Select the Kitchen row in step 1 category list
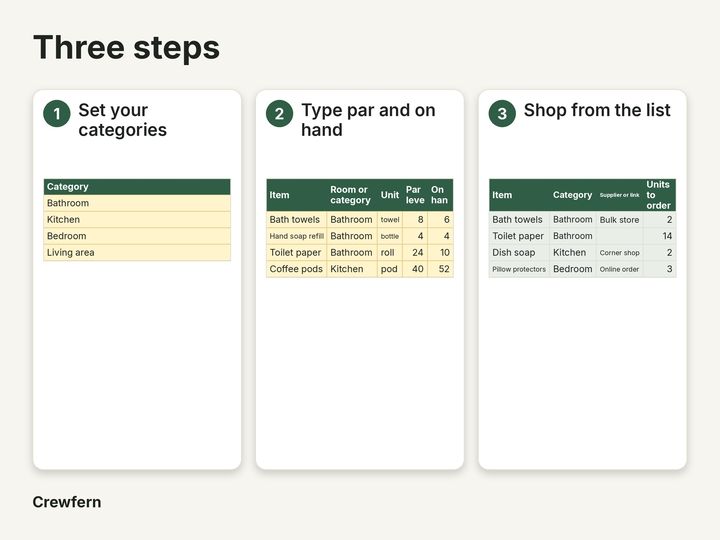Screen dimensions: 720x540 137,219
